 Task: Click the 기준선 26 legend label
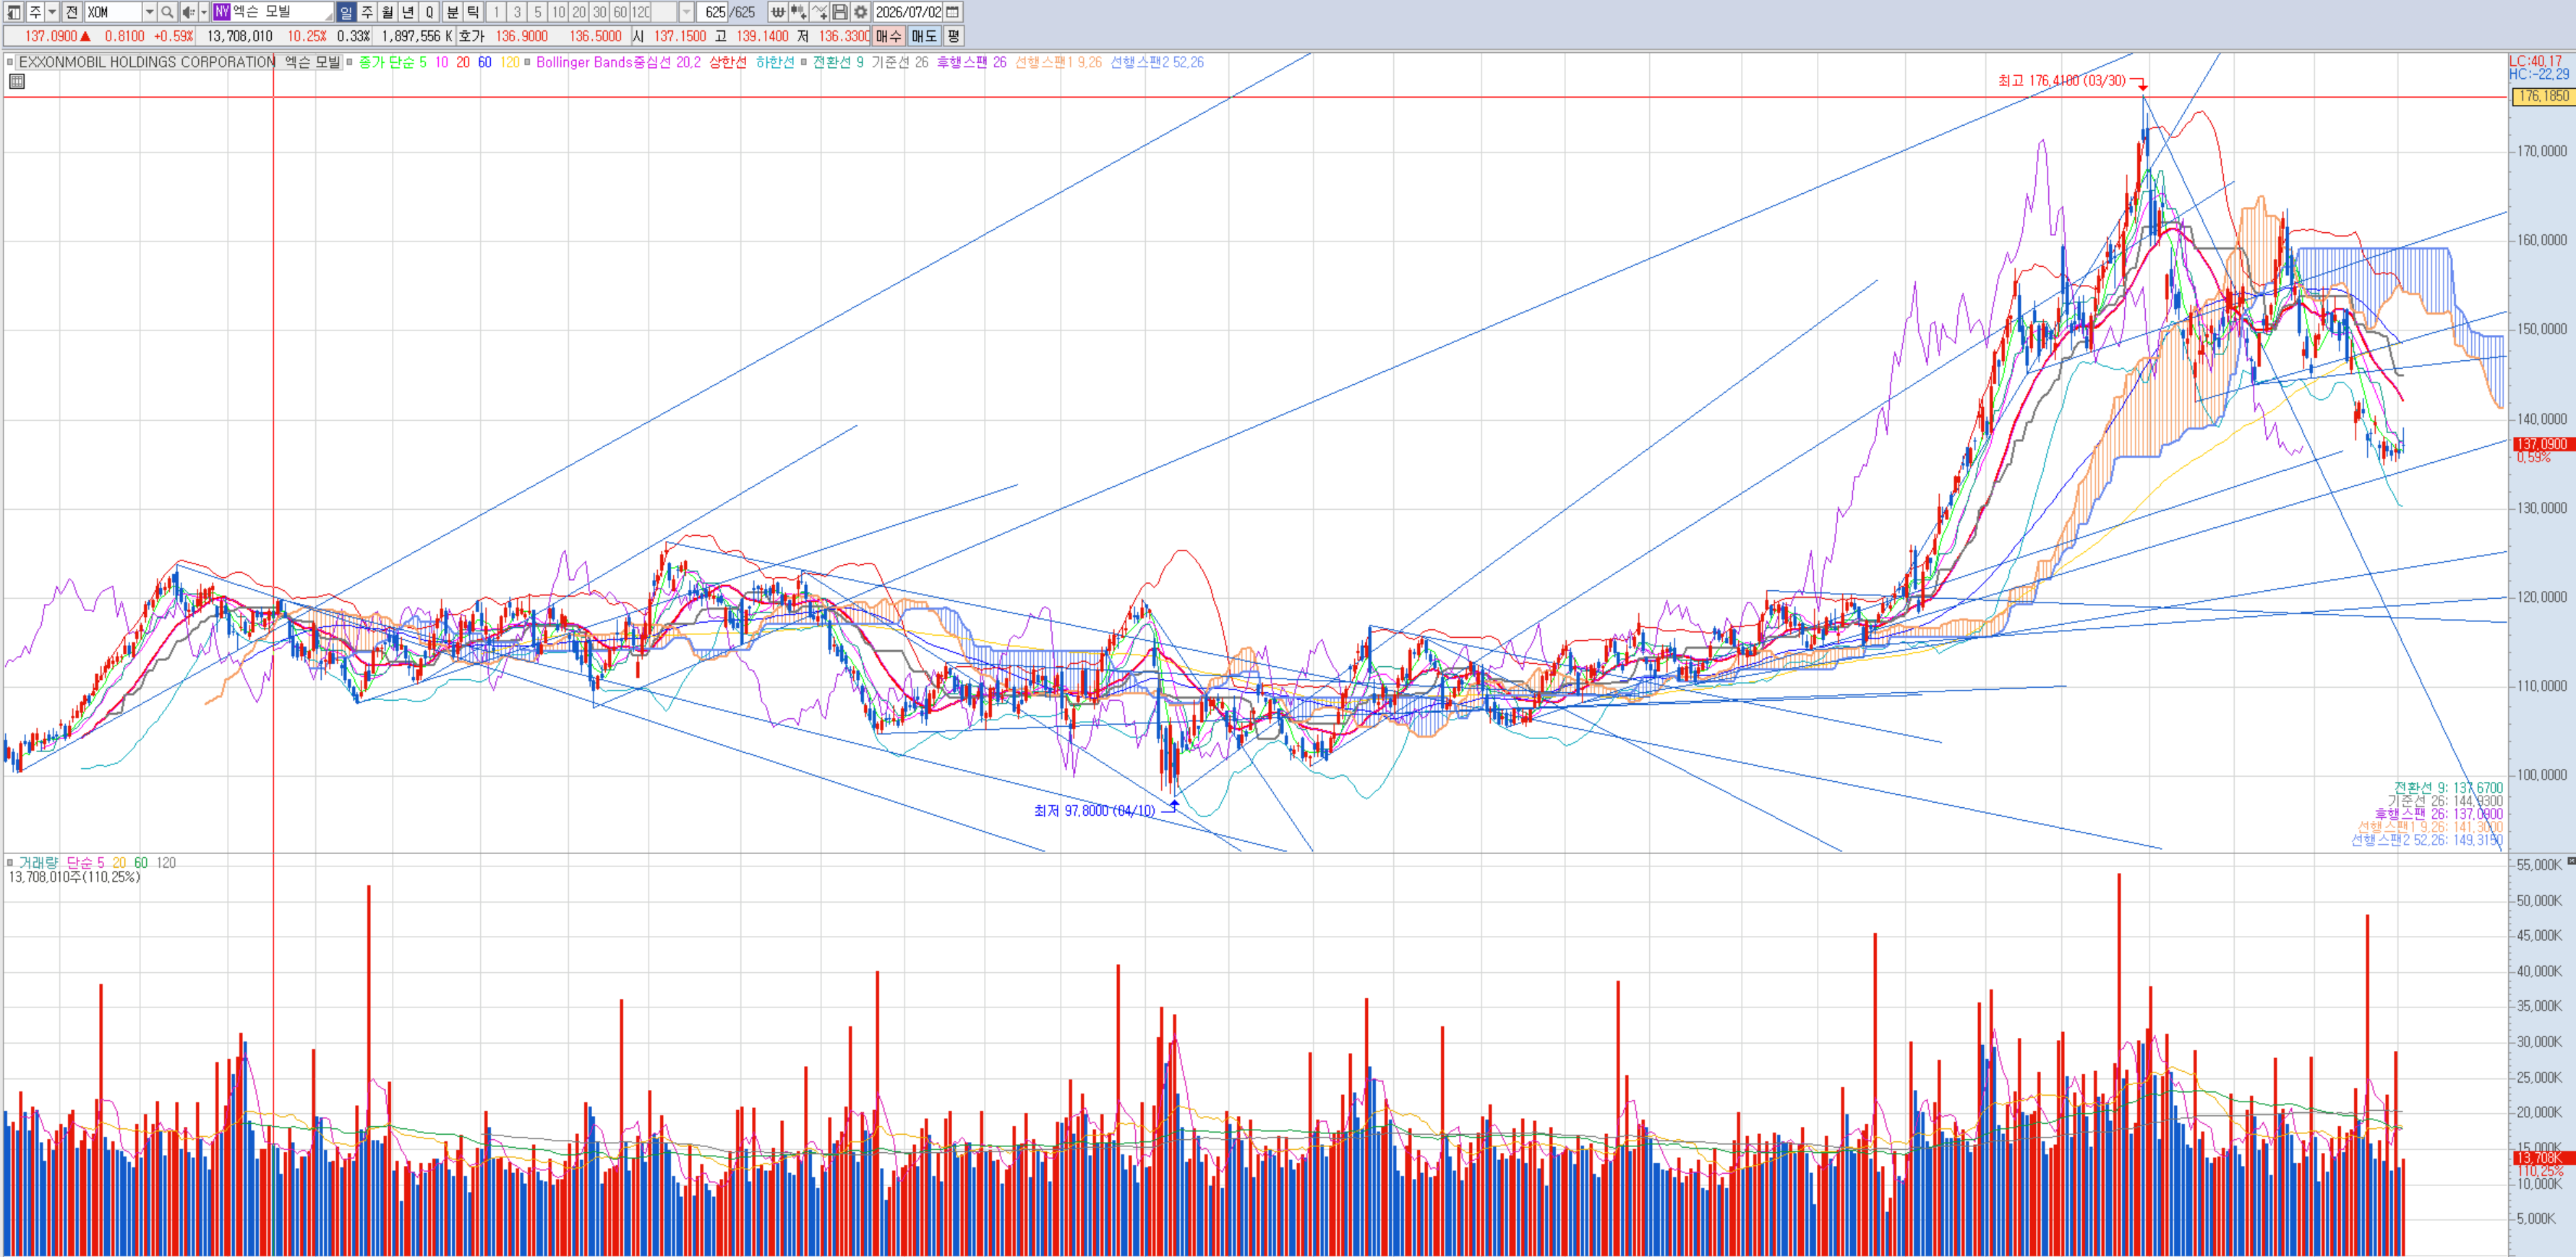click(x=899, y=62)
